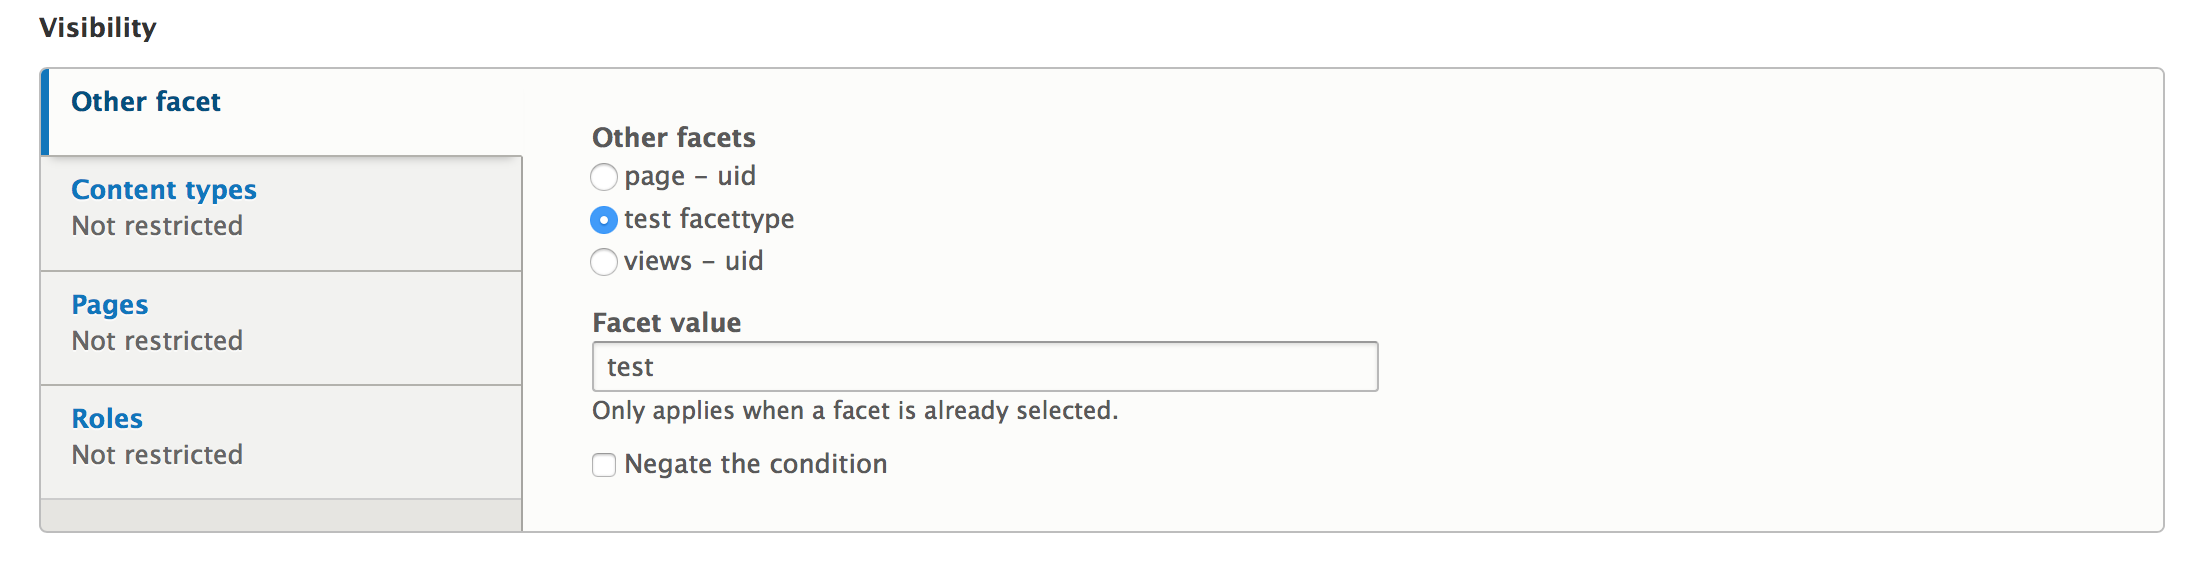Screen dimensions: 2198x562
Task: Choose the views – uid radio button
Action: tap(604, 262)
